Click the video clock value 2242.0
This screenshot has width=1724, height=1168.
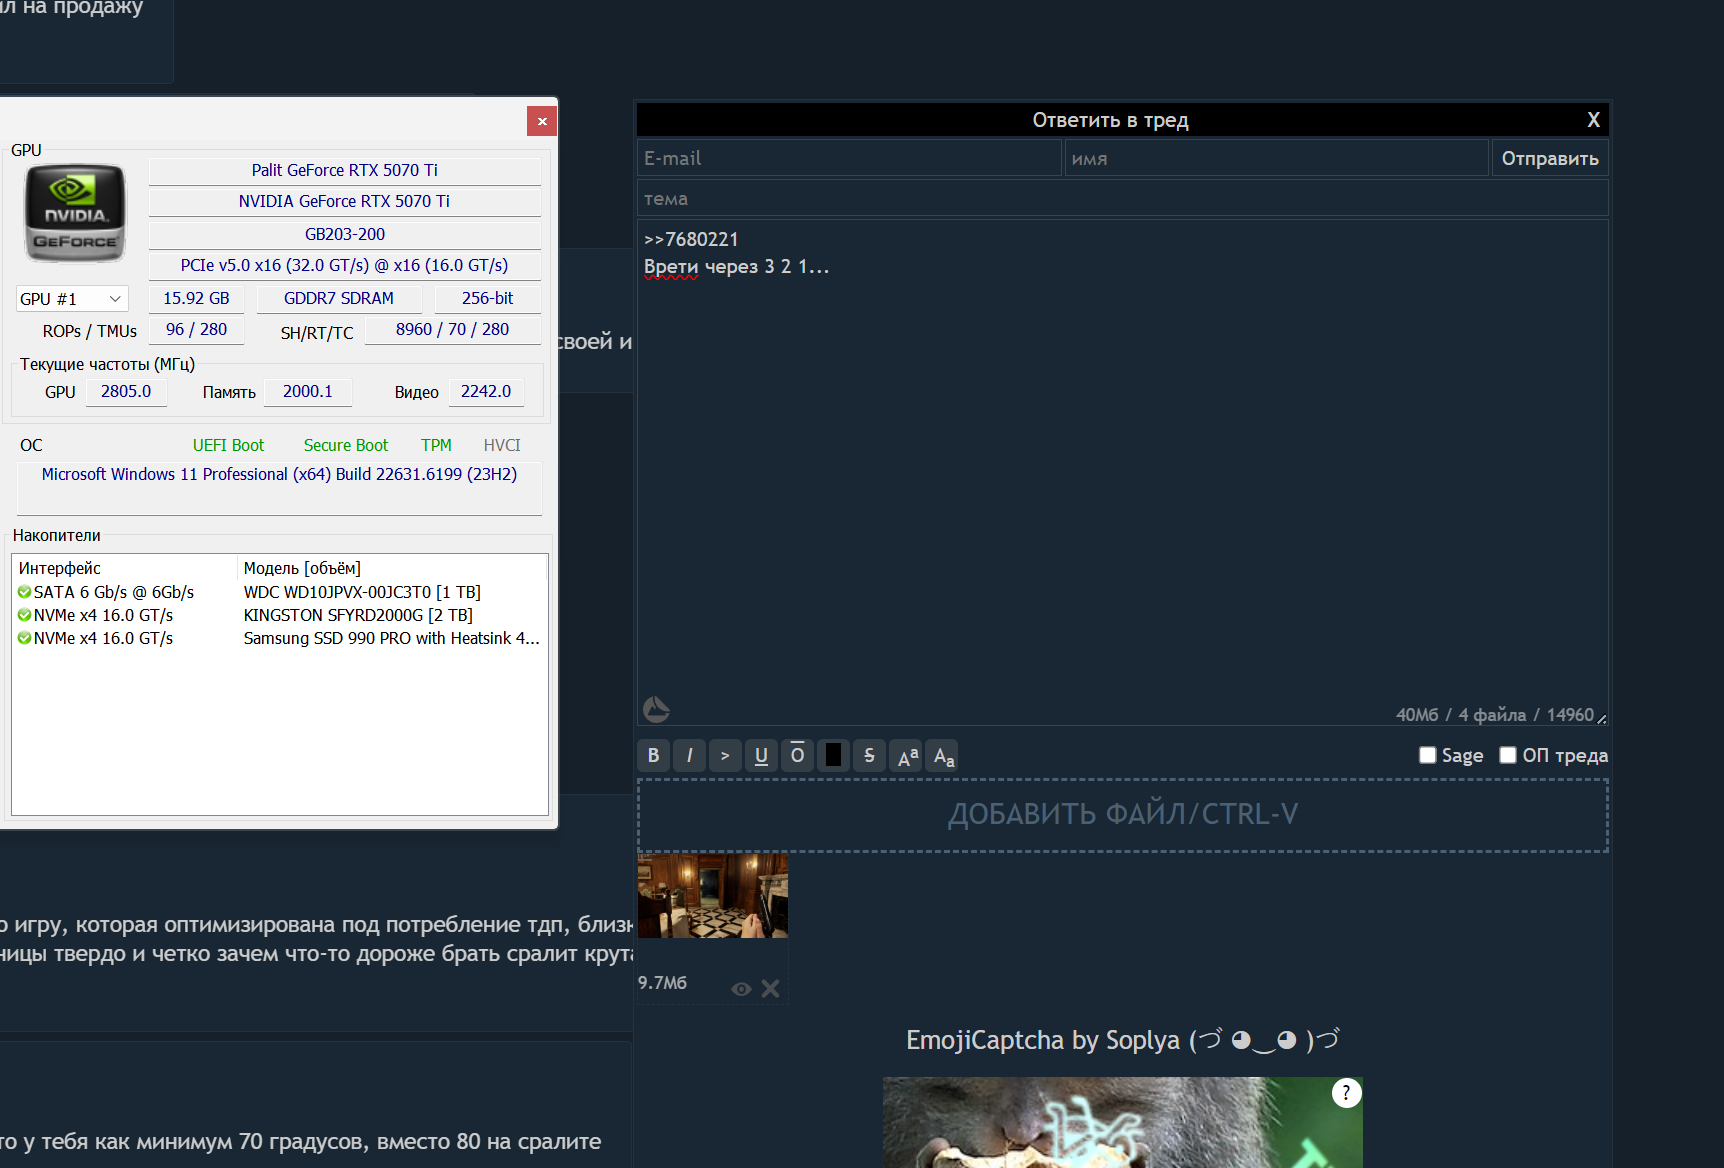coord(486,391)
